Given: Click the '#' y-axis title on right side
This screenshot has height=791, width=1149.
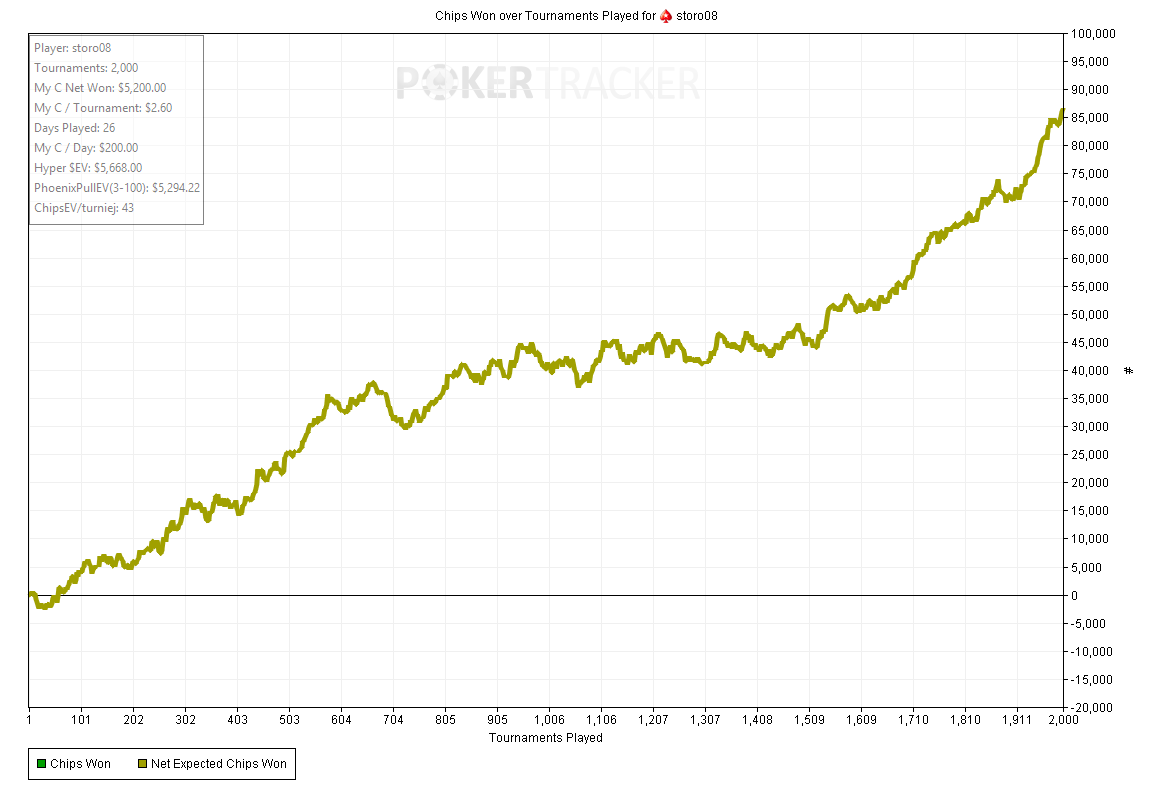Looking at the screenshot, I should 1129,371.
